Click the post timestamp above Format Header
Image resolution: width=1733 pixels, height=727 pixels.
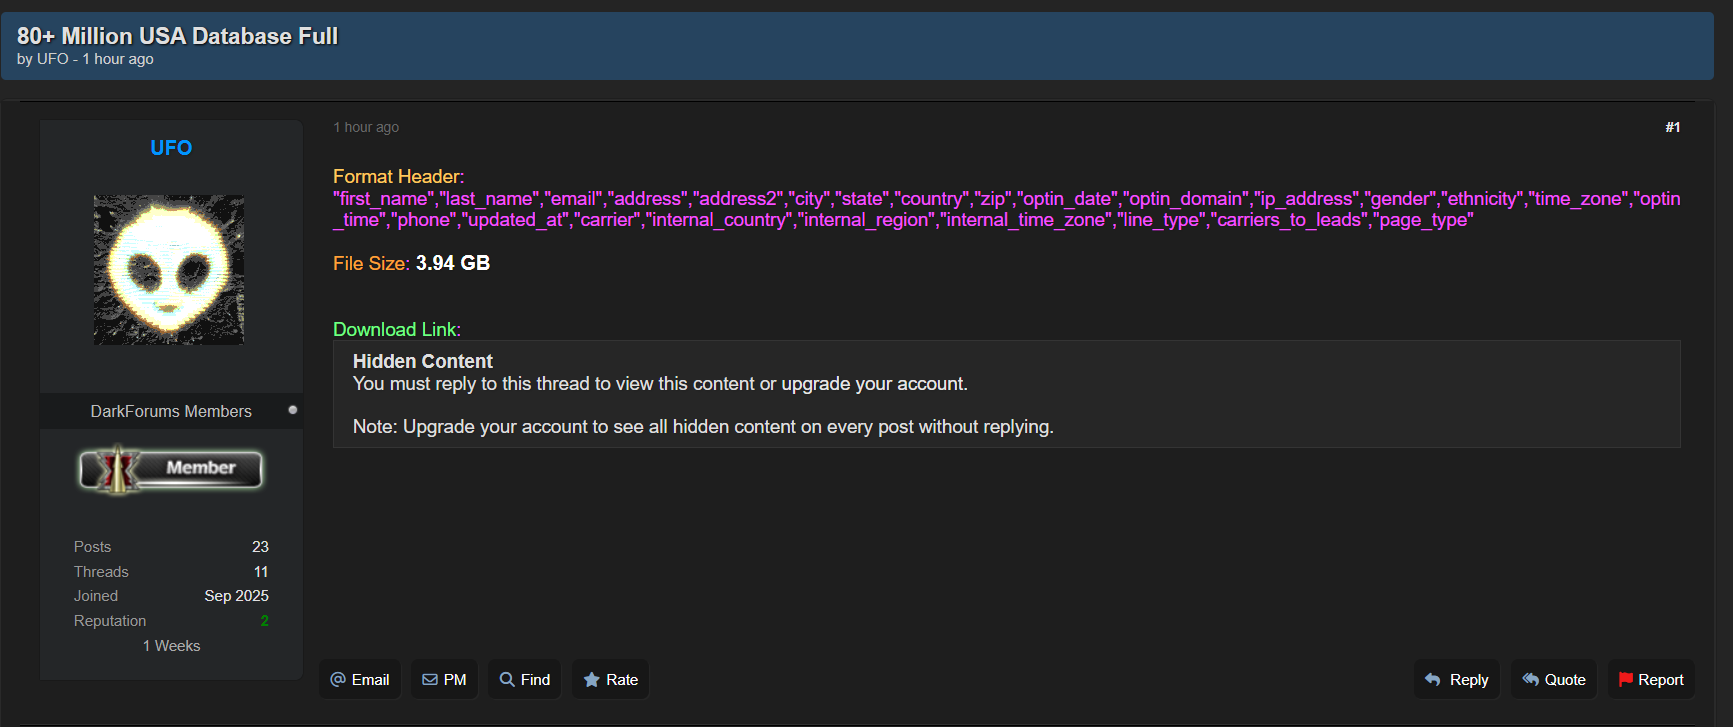(366, 127)
